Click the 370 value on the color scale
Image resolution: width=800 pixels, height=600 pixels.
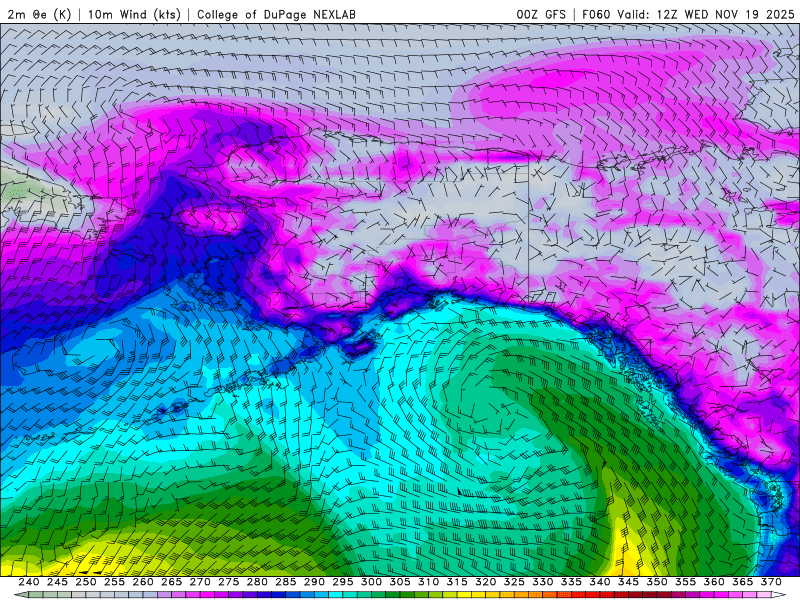[x=771, y=582]
